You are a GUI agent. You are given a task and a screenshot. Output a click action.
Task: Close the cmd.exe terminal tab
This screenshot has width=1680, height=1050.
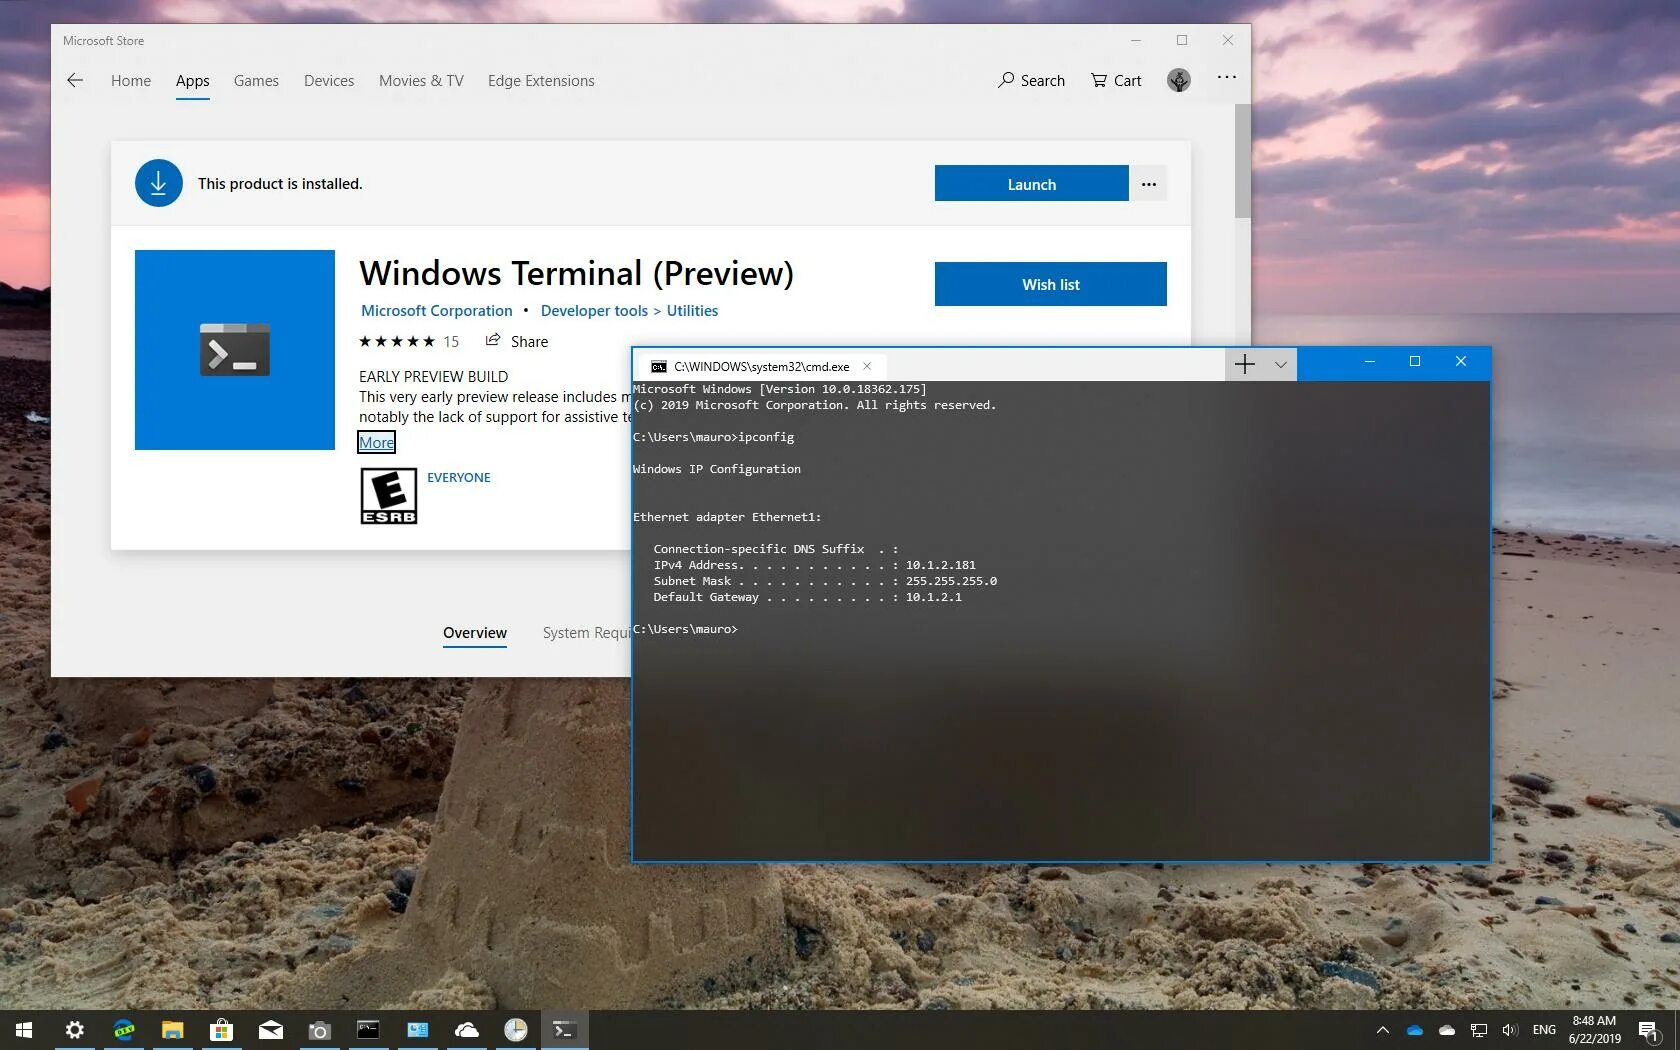pyautogui.click(x=867, y=366)
